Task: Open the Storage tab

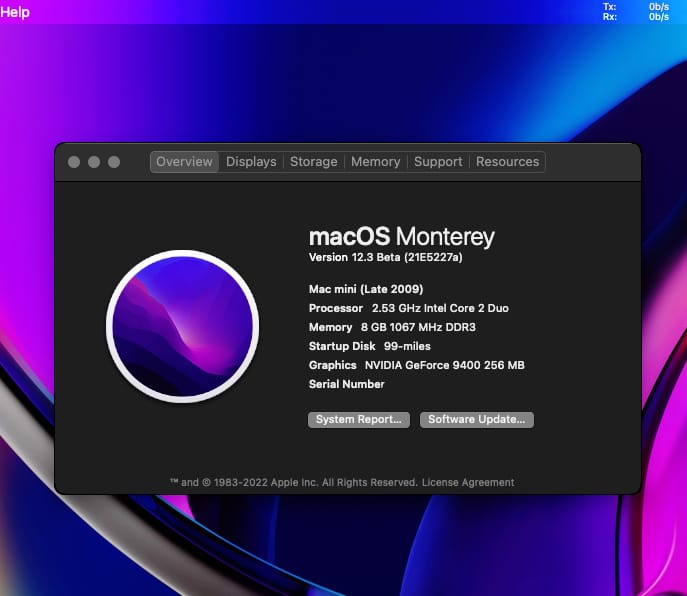Action: [314, 162]
